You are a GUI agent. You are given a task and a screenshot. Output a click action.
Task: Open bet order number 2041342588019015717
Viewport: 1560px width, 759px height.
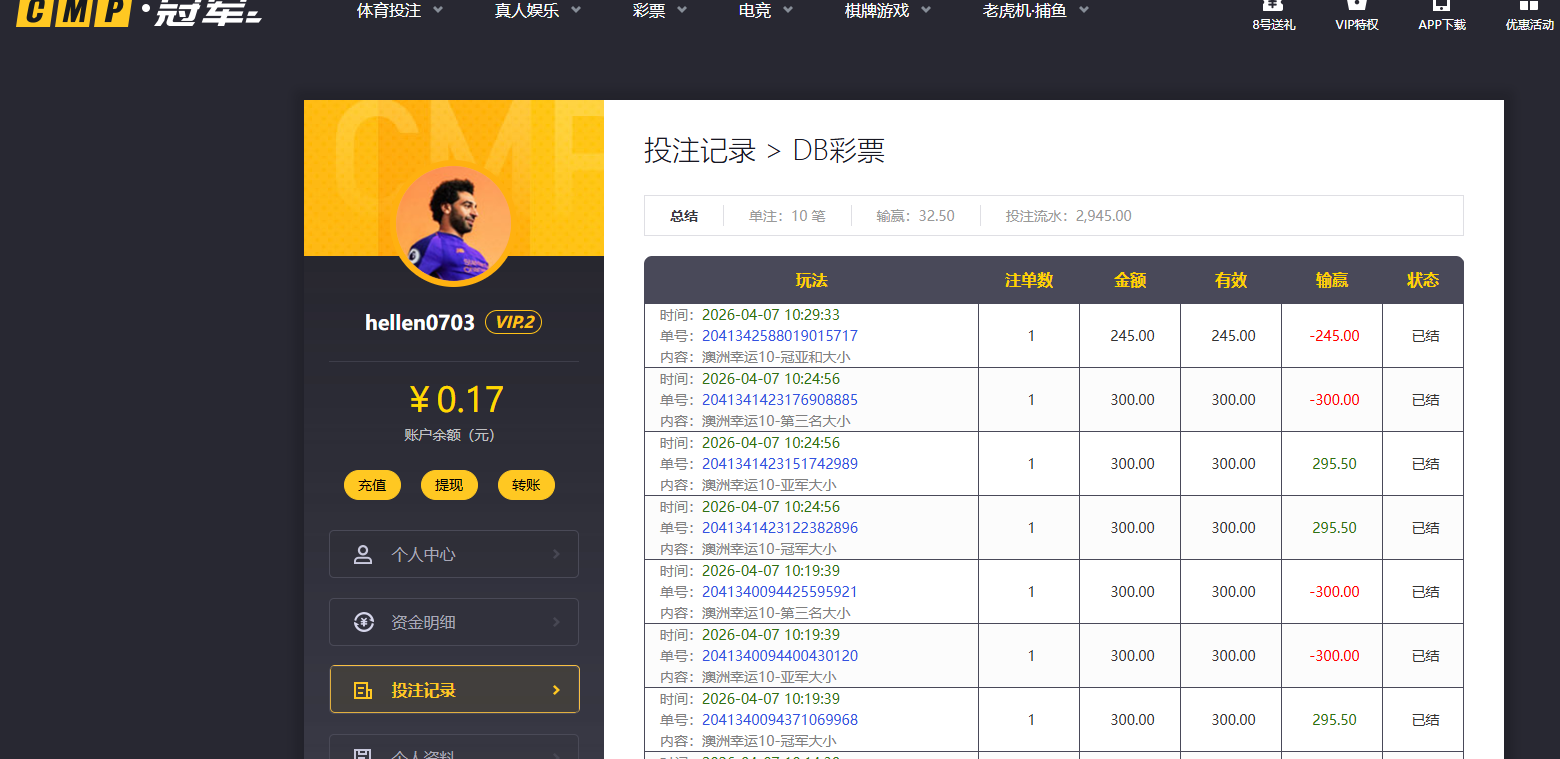pyautogui.click(x=779, y=336)
